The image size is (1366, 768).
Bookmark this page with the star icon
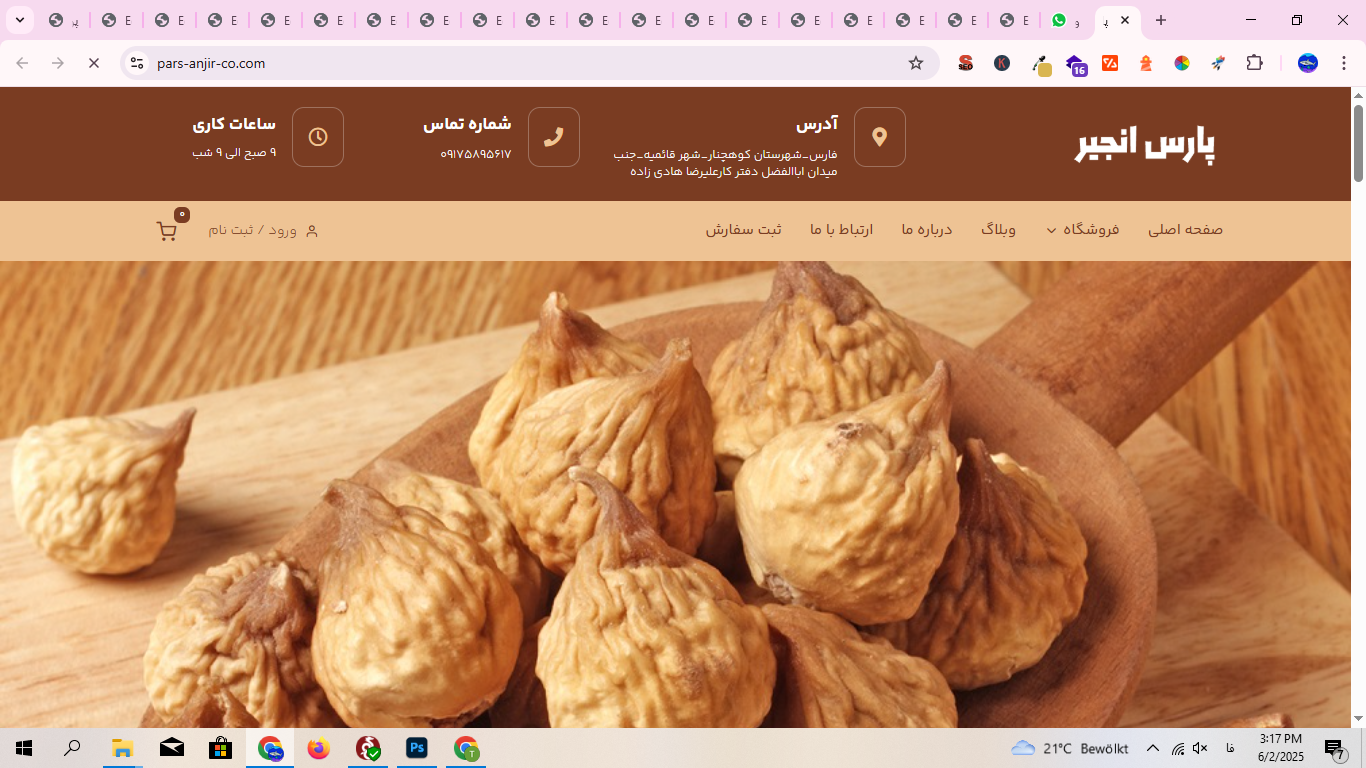916,63
